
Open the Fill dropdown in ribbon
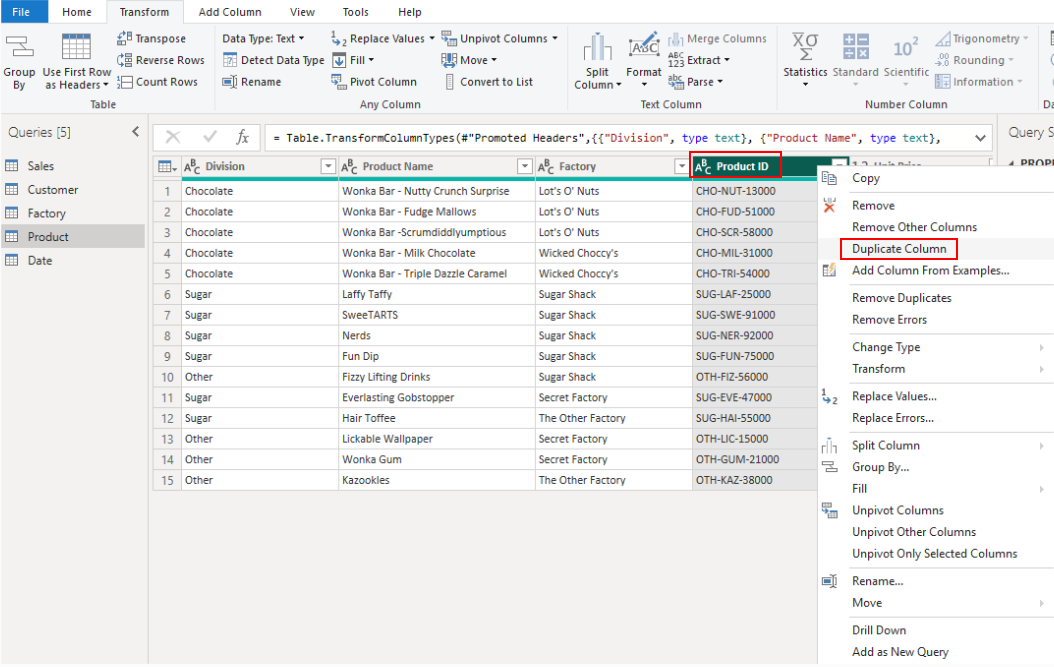click(x=354, y=60)
